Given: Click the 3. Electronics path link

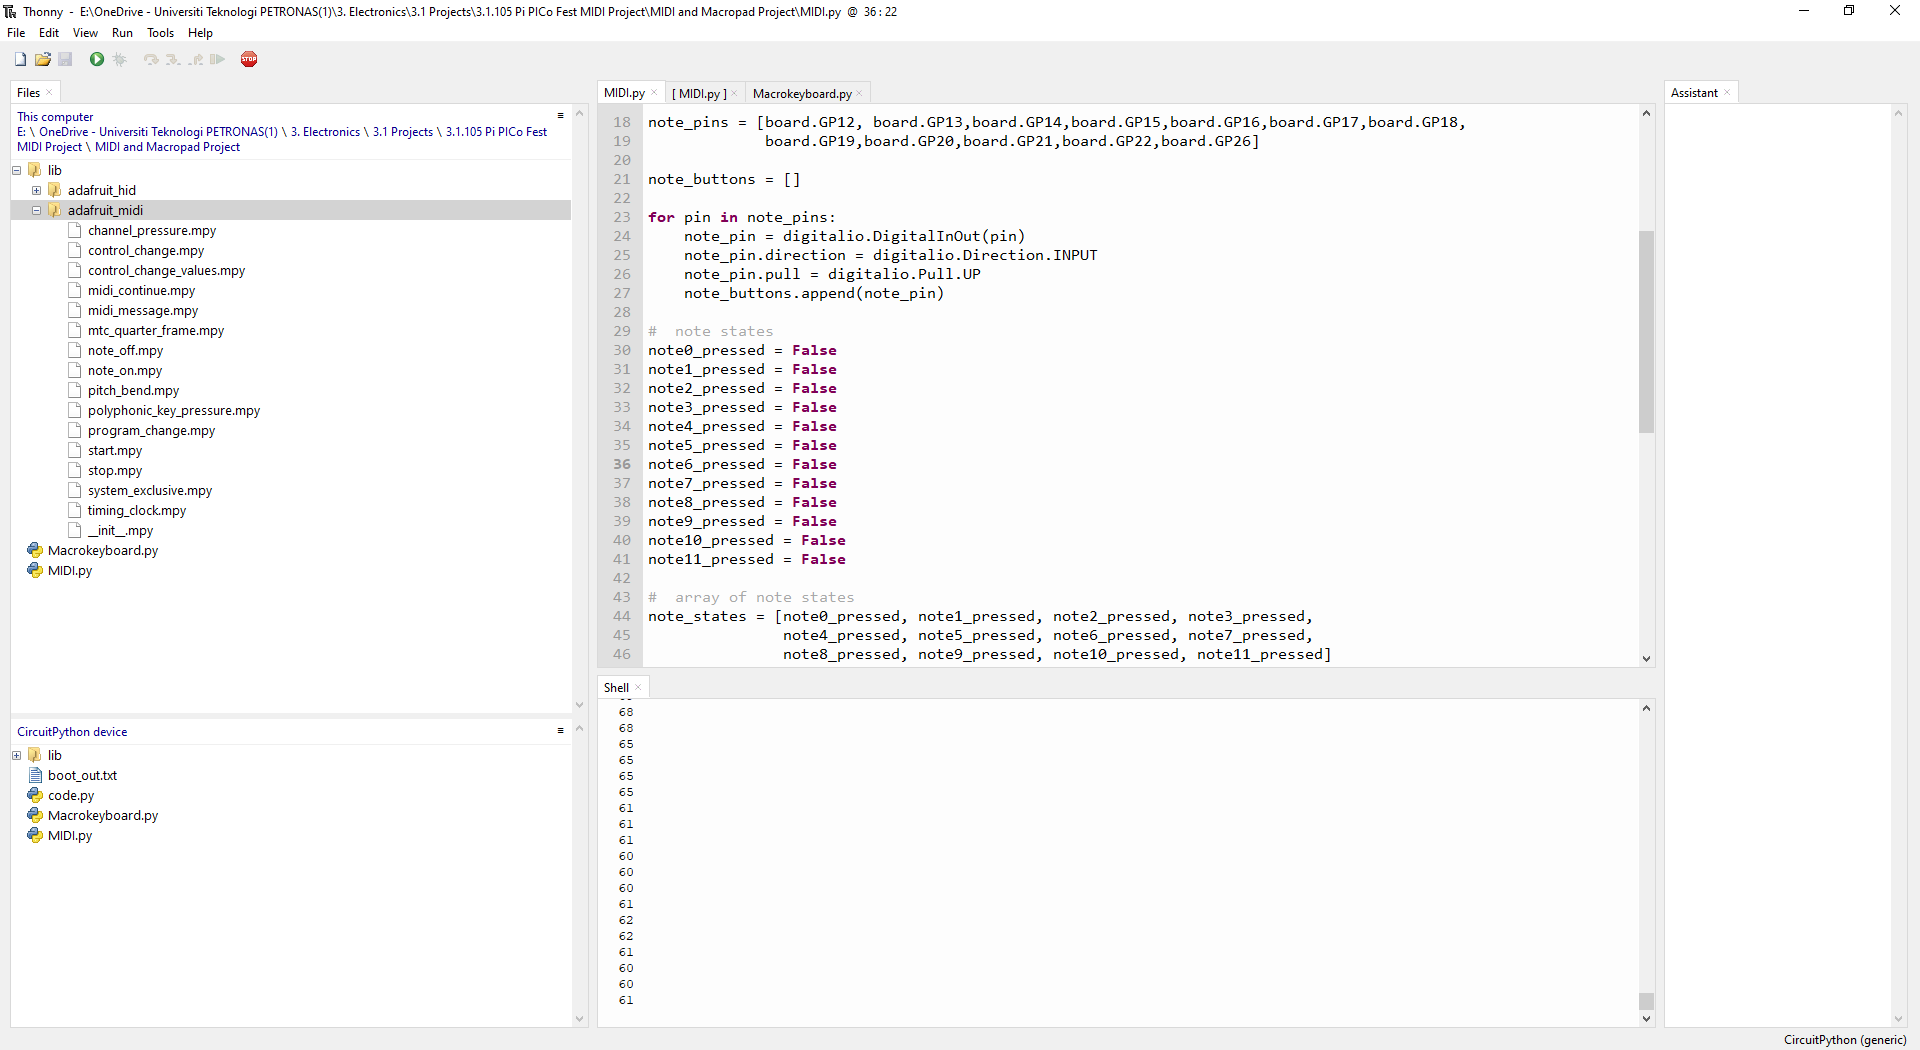Looking at the screenshot, I should click(325, 132).
